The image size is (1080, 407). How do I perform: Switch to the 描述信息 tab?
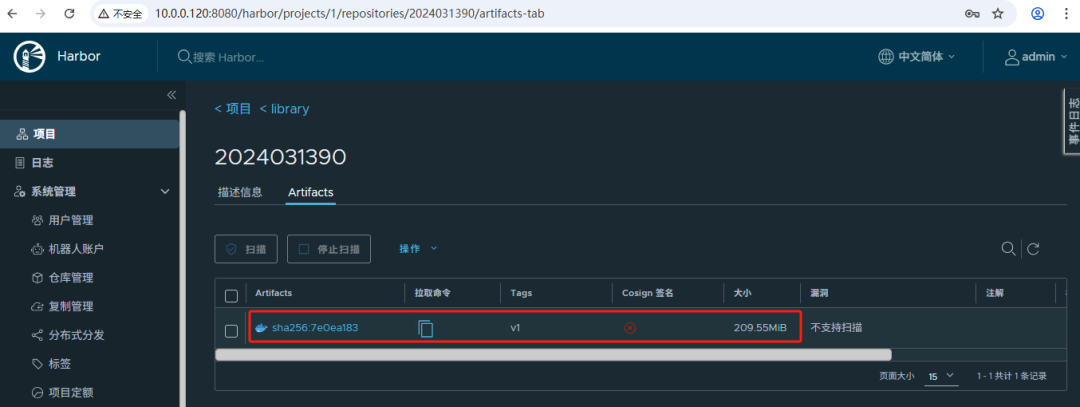[240, 192]
